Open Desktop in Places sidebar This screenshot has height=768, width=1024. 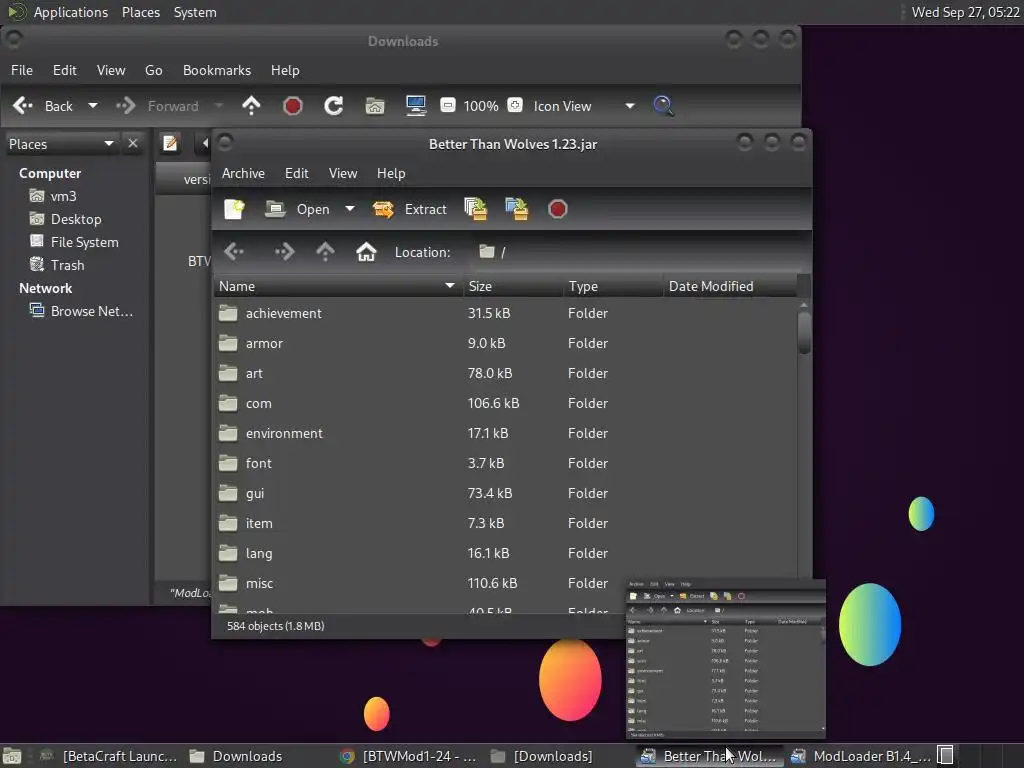pos(66,219)
